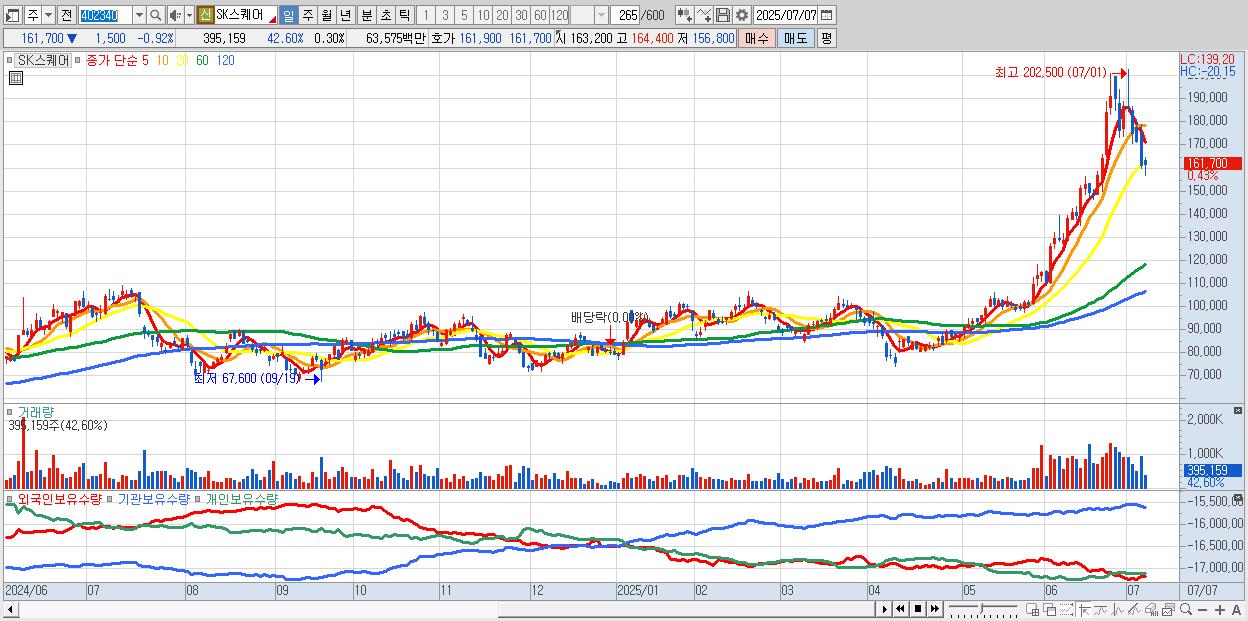
Task: Select interval 5 button
Action: click(x=464, y=15)
